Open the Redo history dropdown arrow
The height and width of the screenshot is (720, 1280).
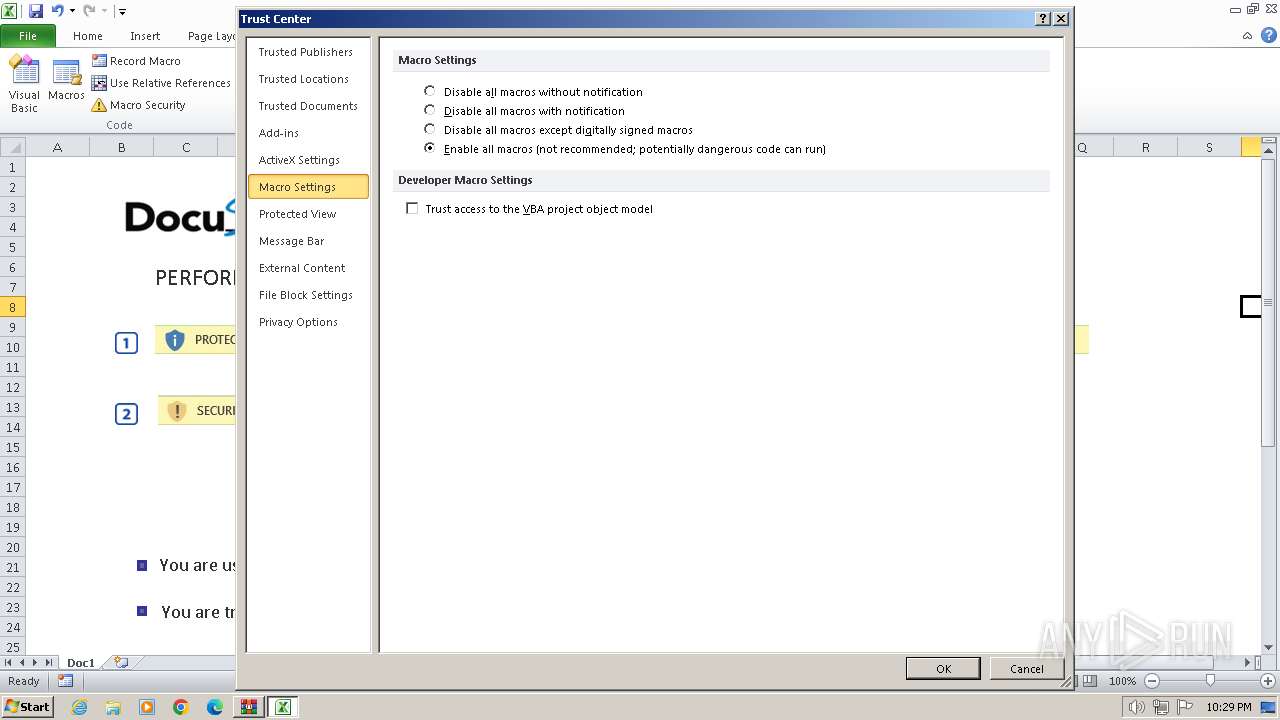[103, 11]
